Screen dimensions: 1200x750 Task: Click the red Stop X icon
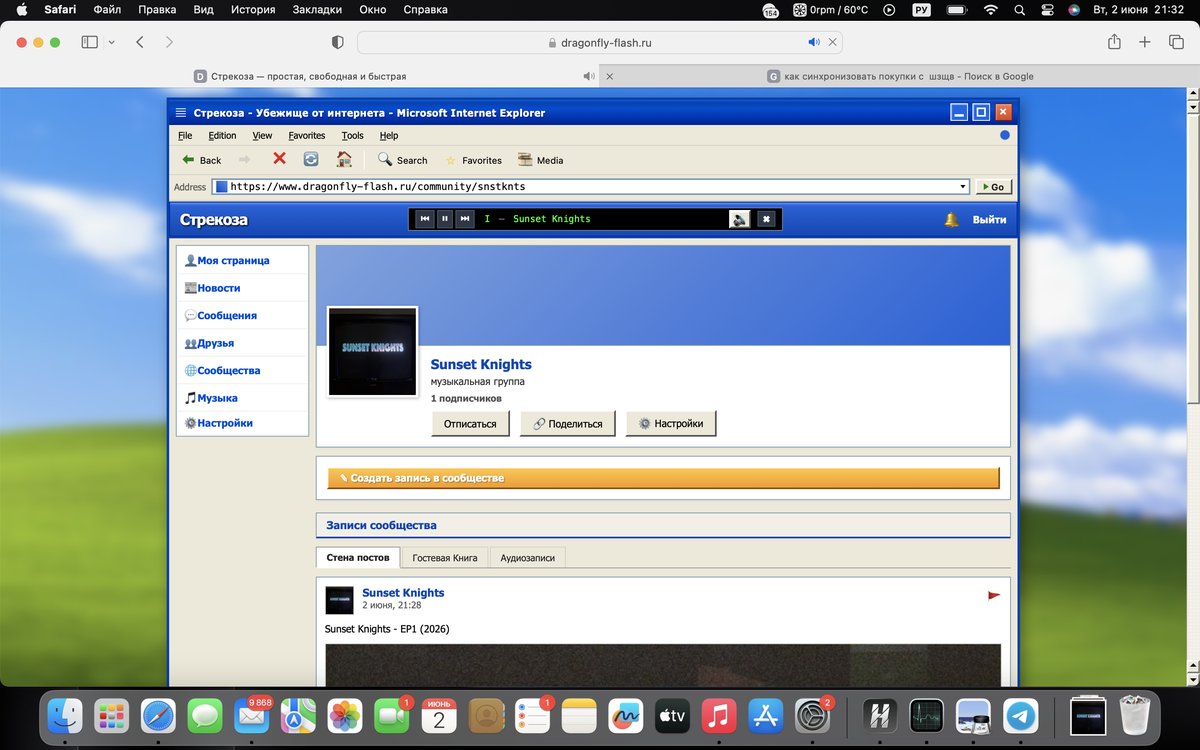tap(279, 159)
